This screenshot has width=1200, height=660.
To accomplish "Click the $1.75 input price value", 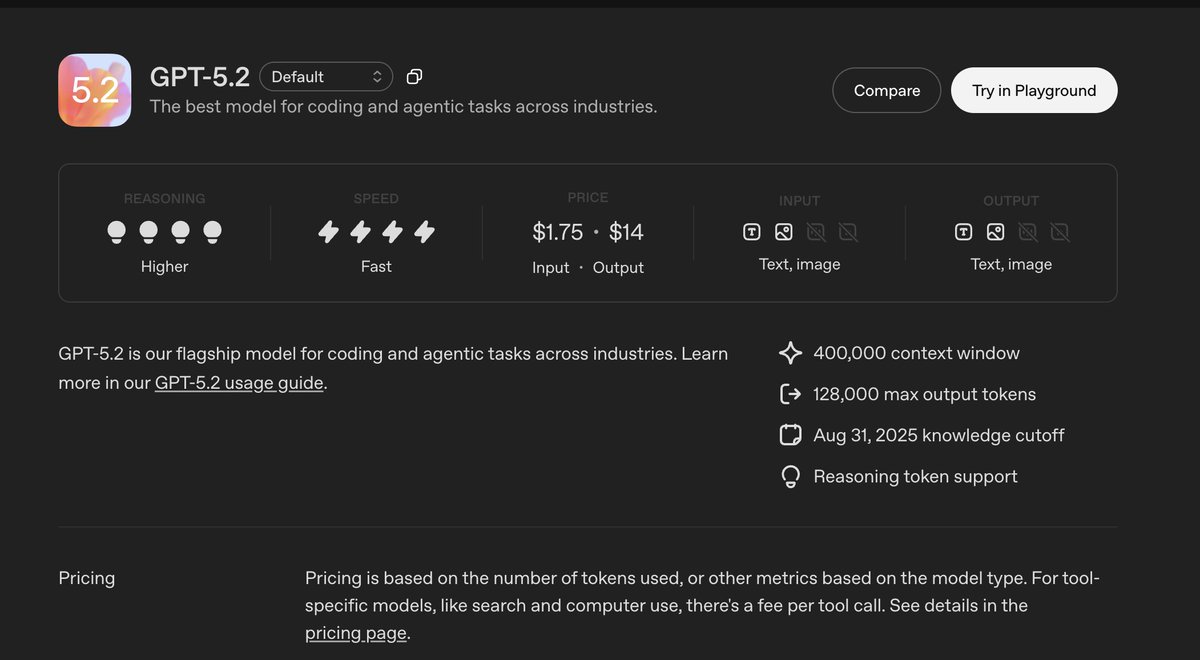I will coord(557,232).
